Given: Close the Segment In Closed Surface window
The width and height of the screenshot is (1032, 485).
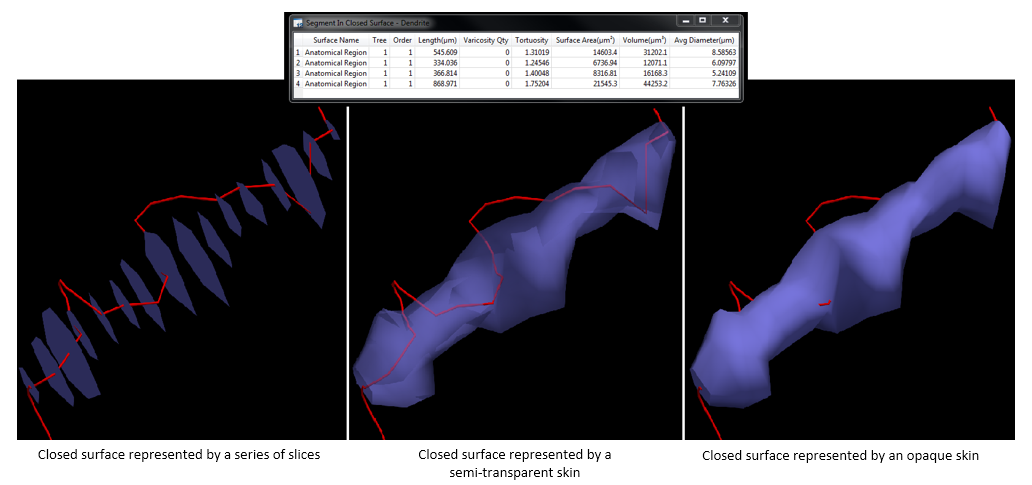Looking at the screenshot, I should click(x=725, y=20).
